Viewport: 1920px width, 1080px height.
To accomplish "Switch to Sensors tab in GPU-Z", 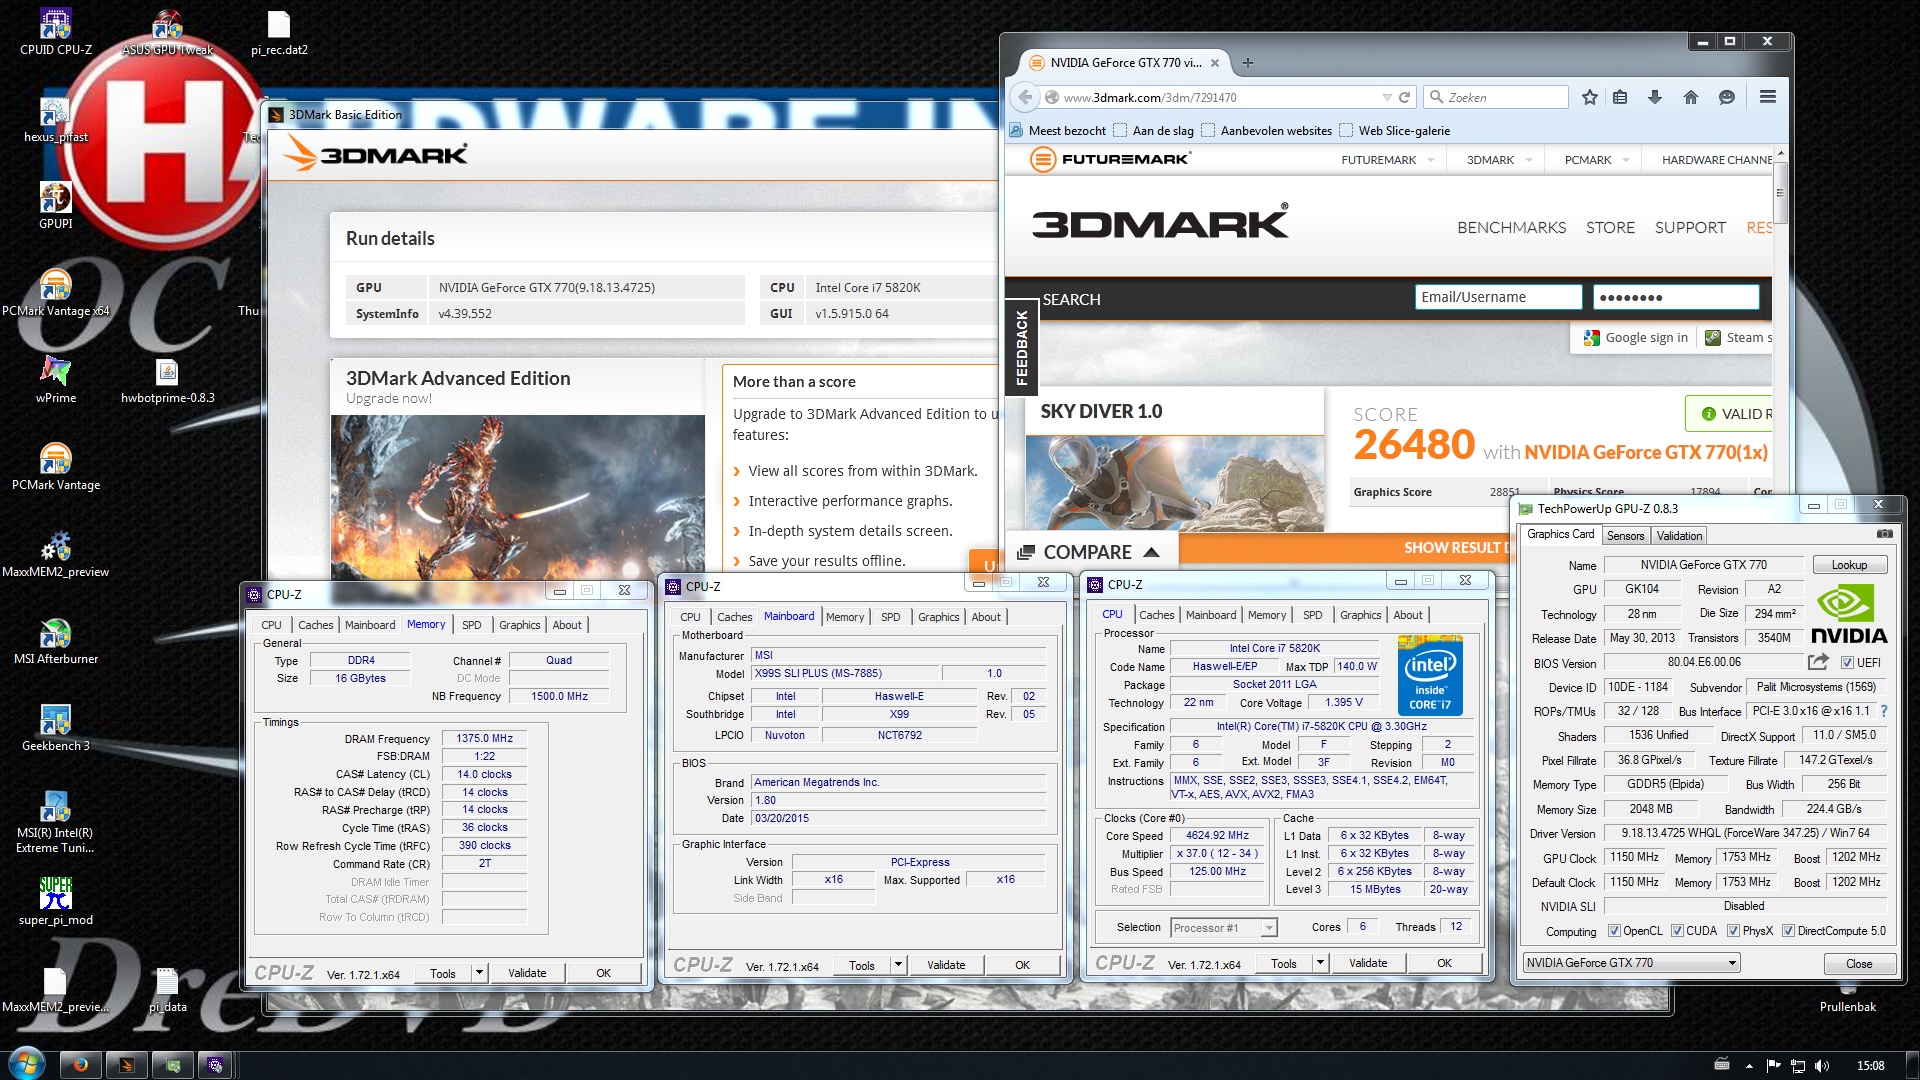I will [x=1625, y=536].
